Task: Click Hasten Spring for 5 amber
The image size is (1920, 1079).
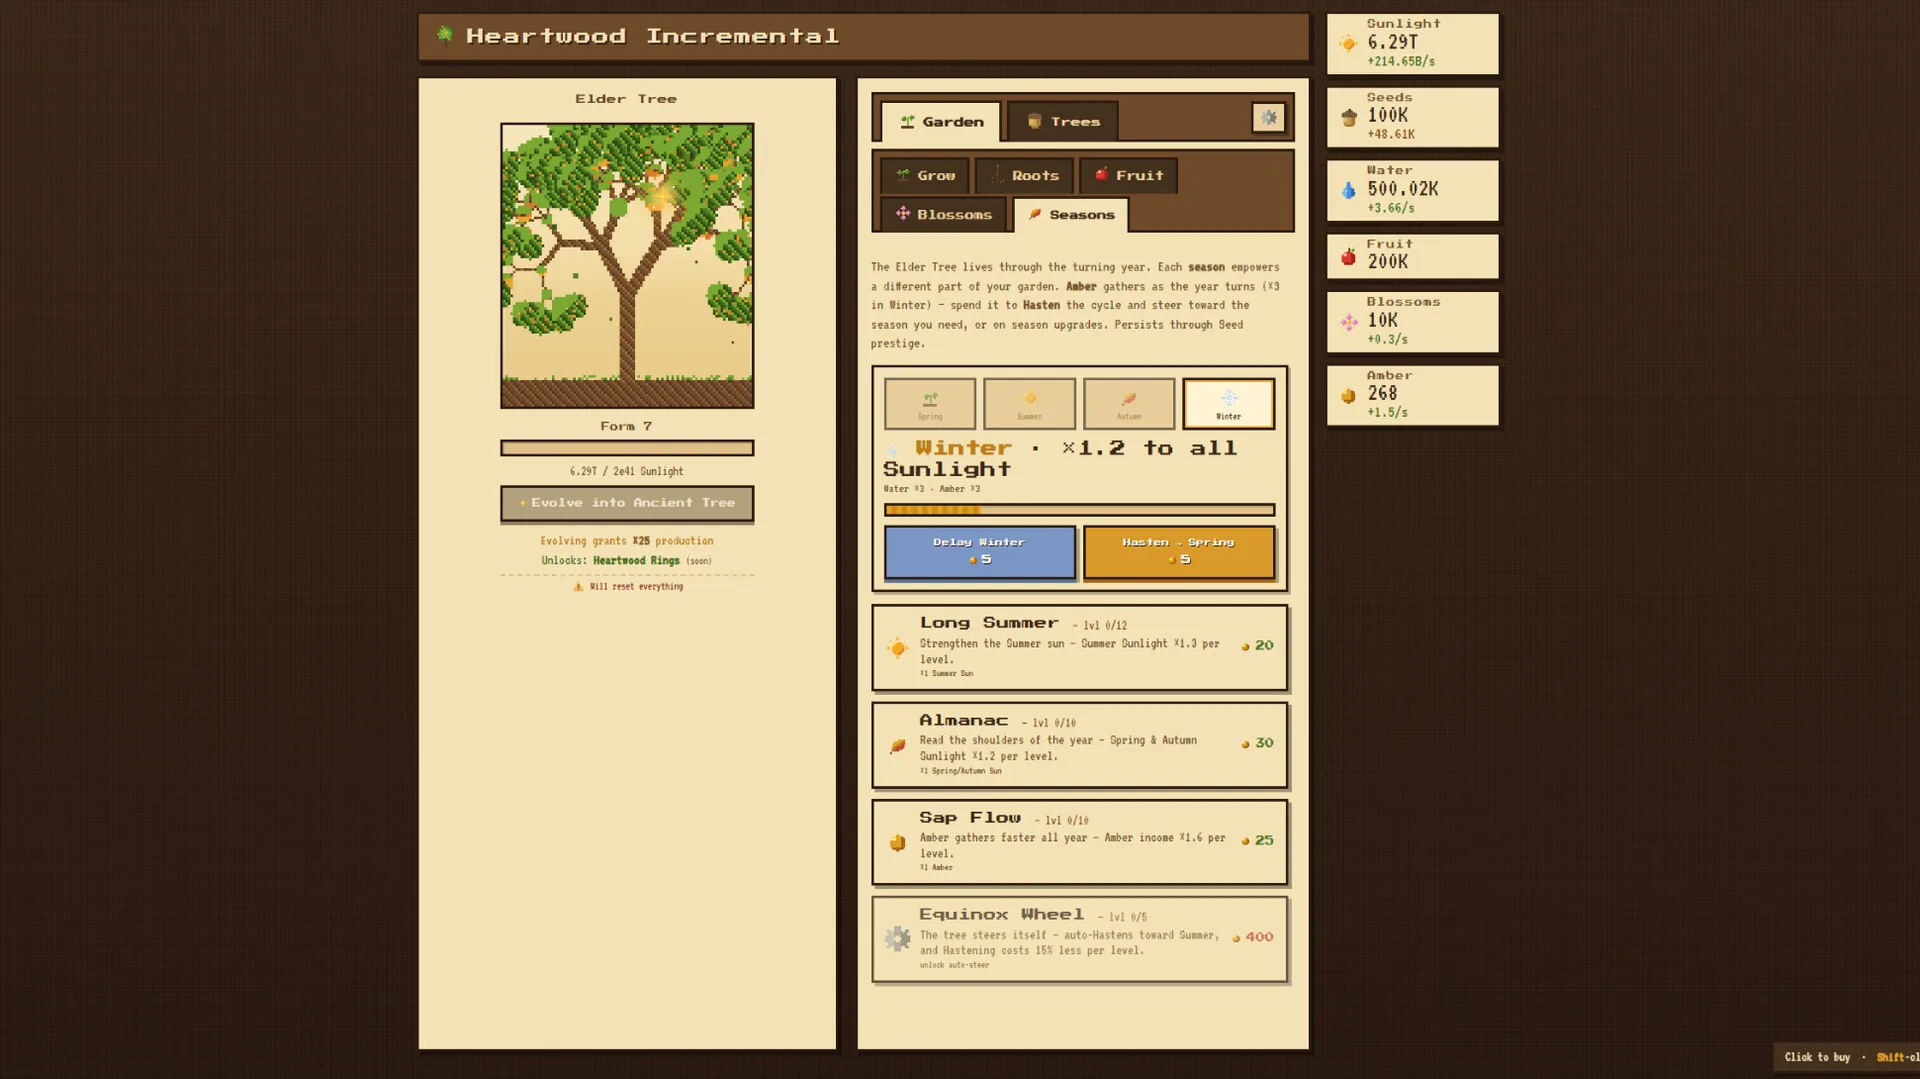Action: (x=1179, y=552)
